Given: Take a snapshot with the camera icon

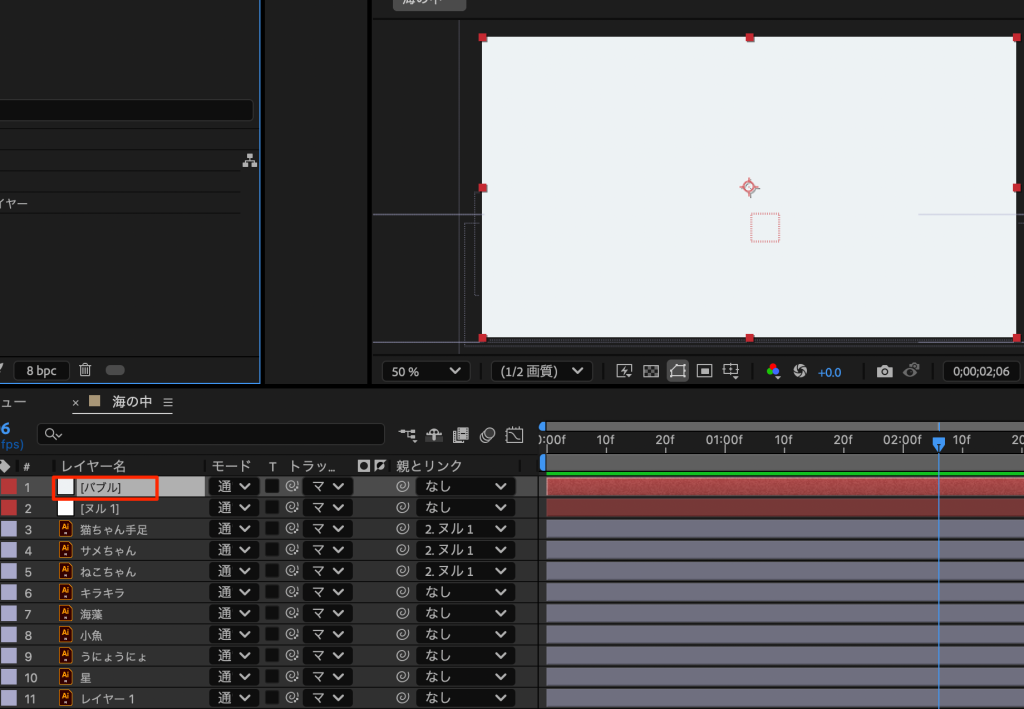Looking at the screenshot, I should click(884, 371).
